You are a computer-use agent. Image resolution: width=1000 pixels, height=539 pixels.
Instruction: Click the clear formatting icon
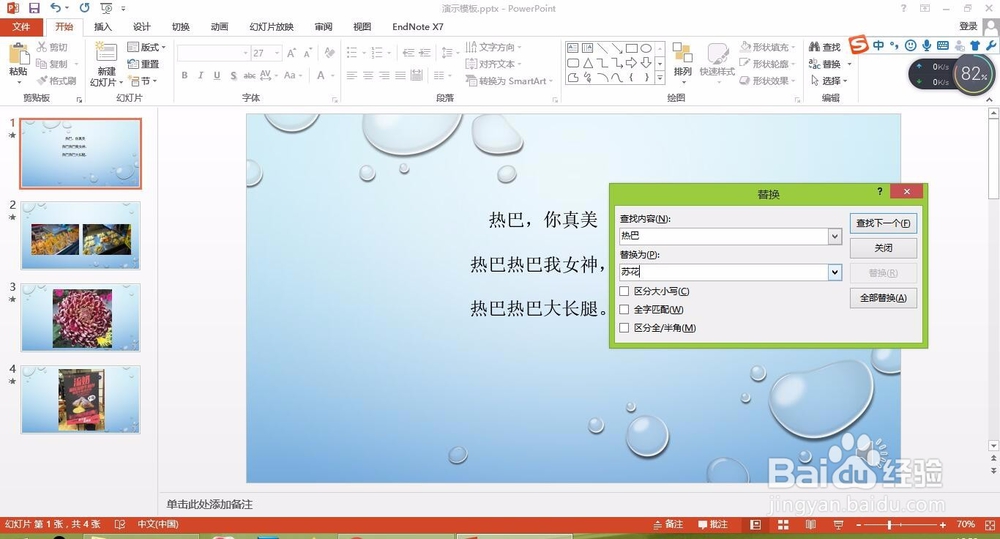coord(329,53)
